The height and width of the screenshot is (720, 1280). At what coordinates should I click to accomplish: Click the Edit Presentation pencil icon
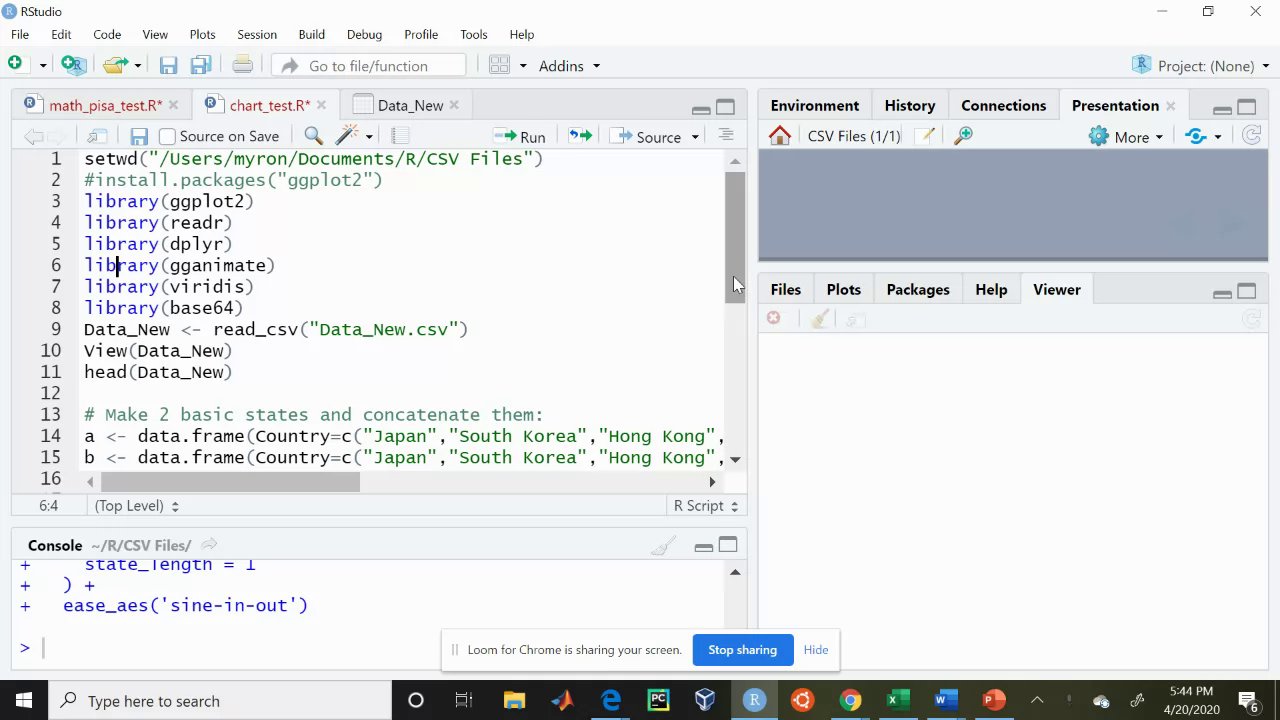(925, 136)
